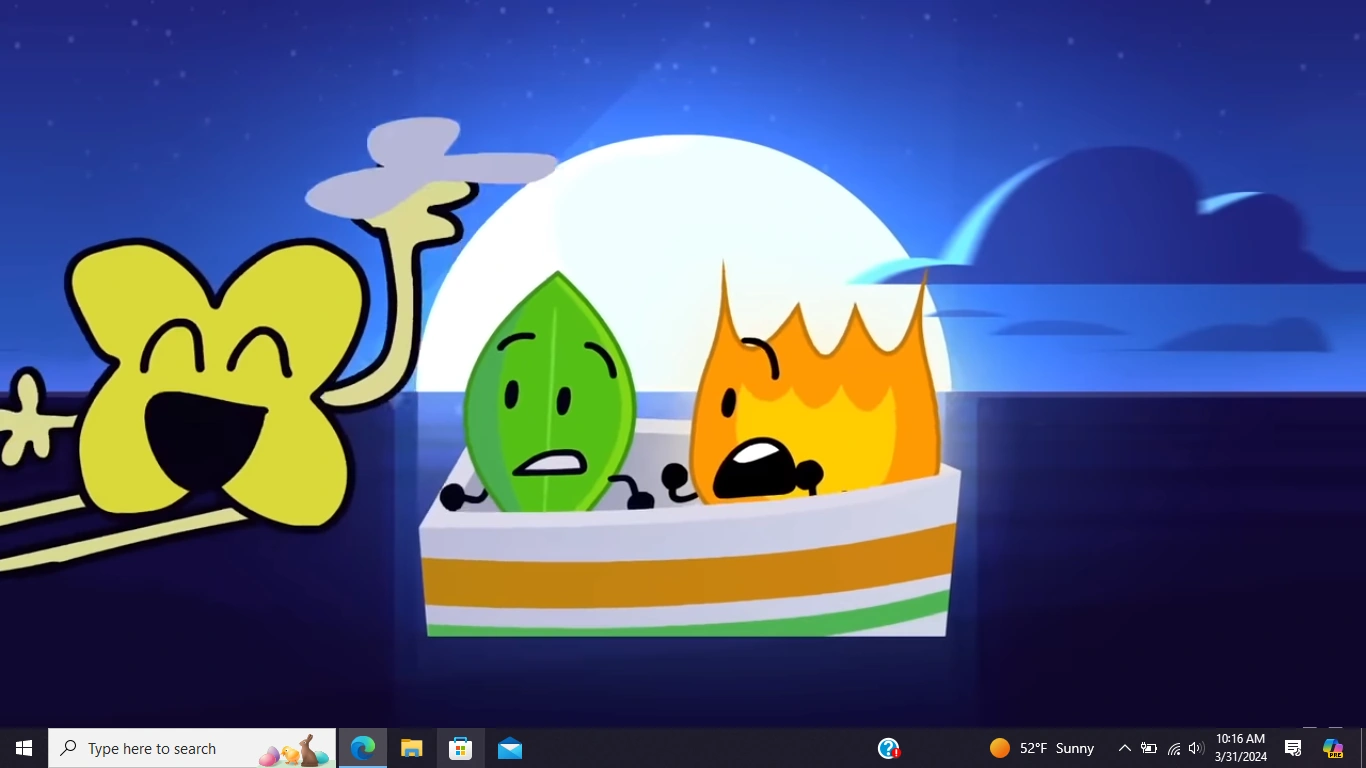Expand hidden system tray icons
This screenshot has height=768, width=1366.
(1125, 747)
